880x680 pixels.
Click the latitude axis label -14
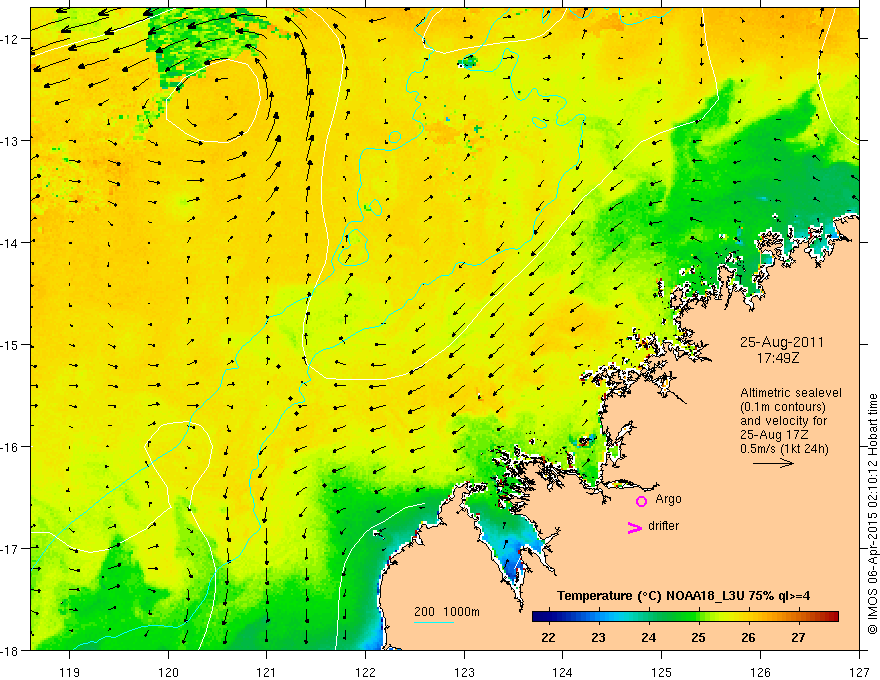pyautogui.click(x=10, y=242)
